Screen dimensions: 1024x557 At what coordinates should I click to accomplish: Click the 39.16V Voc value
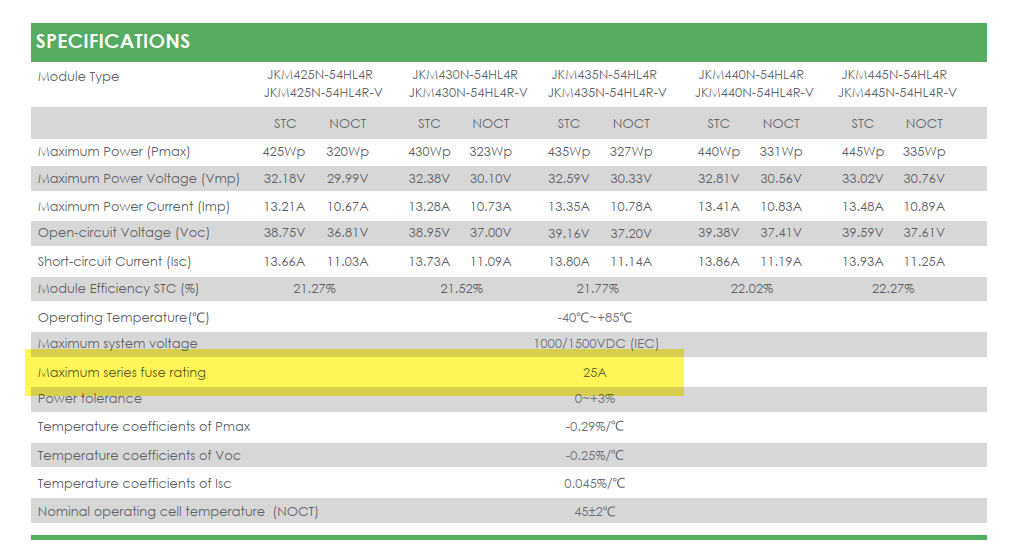point(569,233)
